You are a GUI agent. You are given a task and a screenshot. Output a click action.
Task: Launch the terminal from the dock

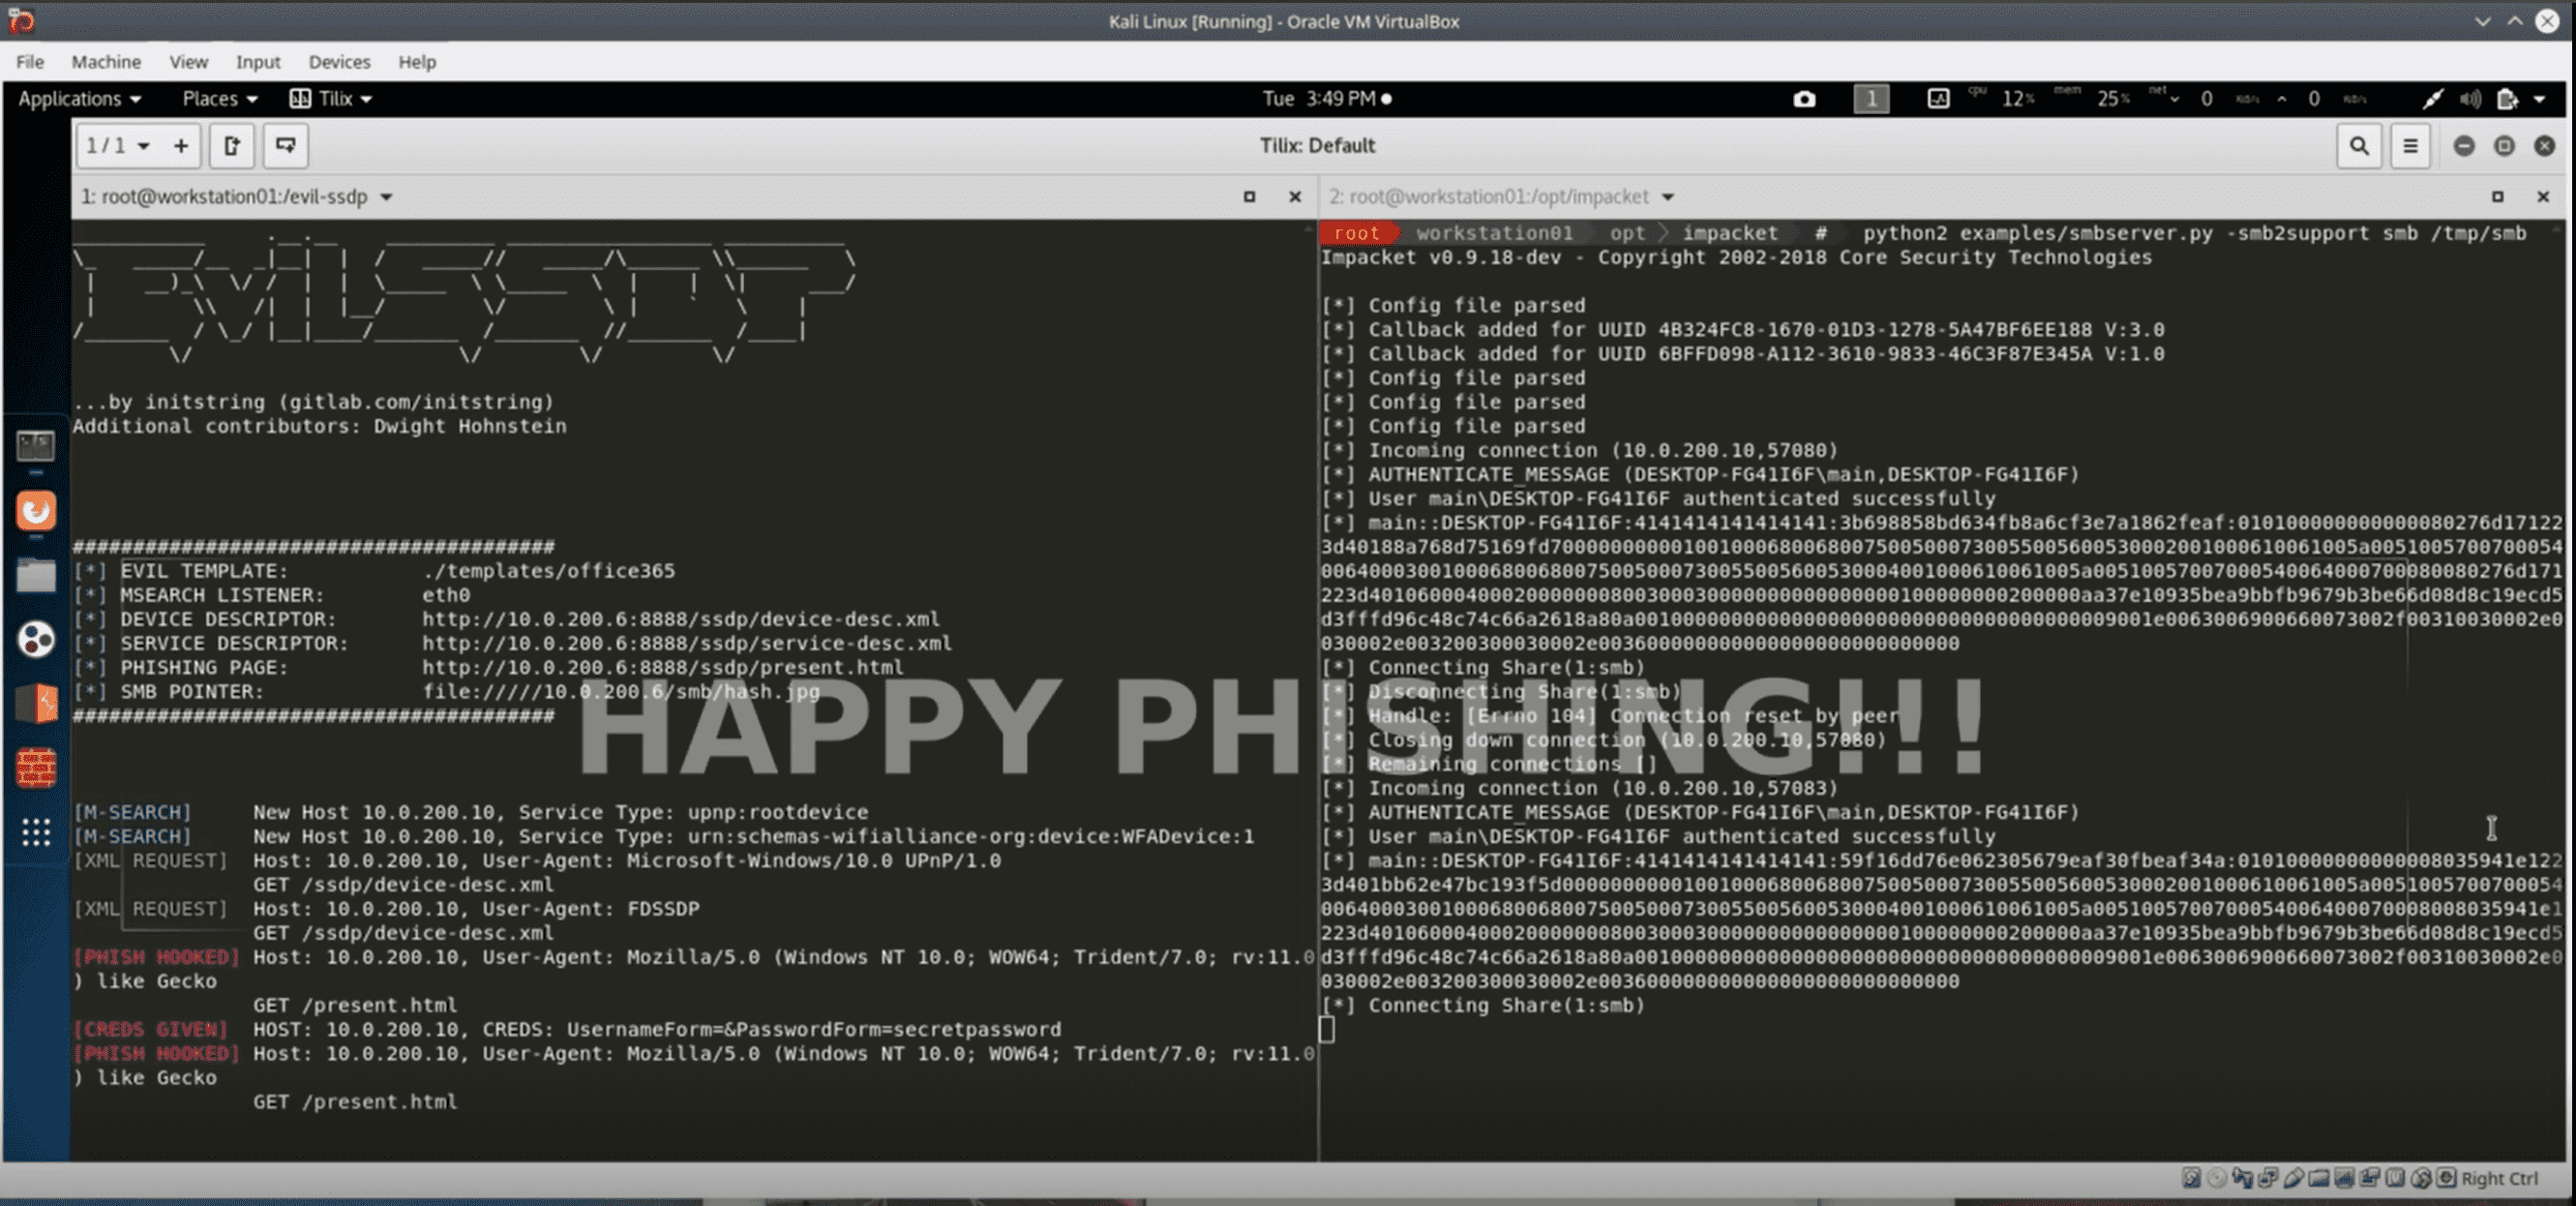(36, 446)
